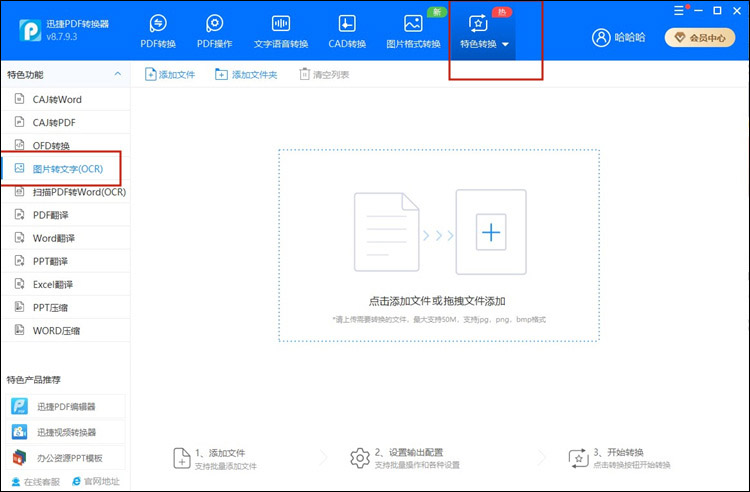750x492 pixels.
Task: Click the 添加文件夹 button
Action: coord(246,75)
